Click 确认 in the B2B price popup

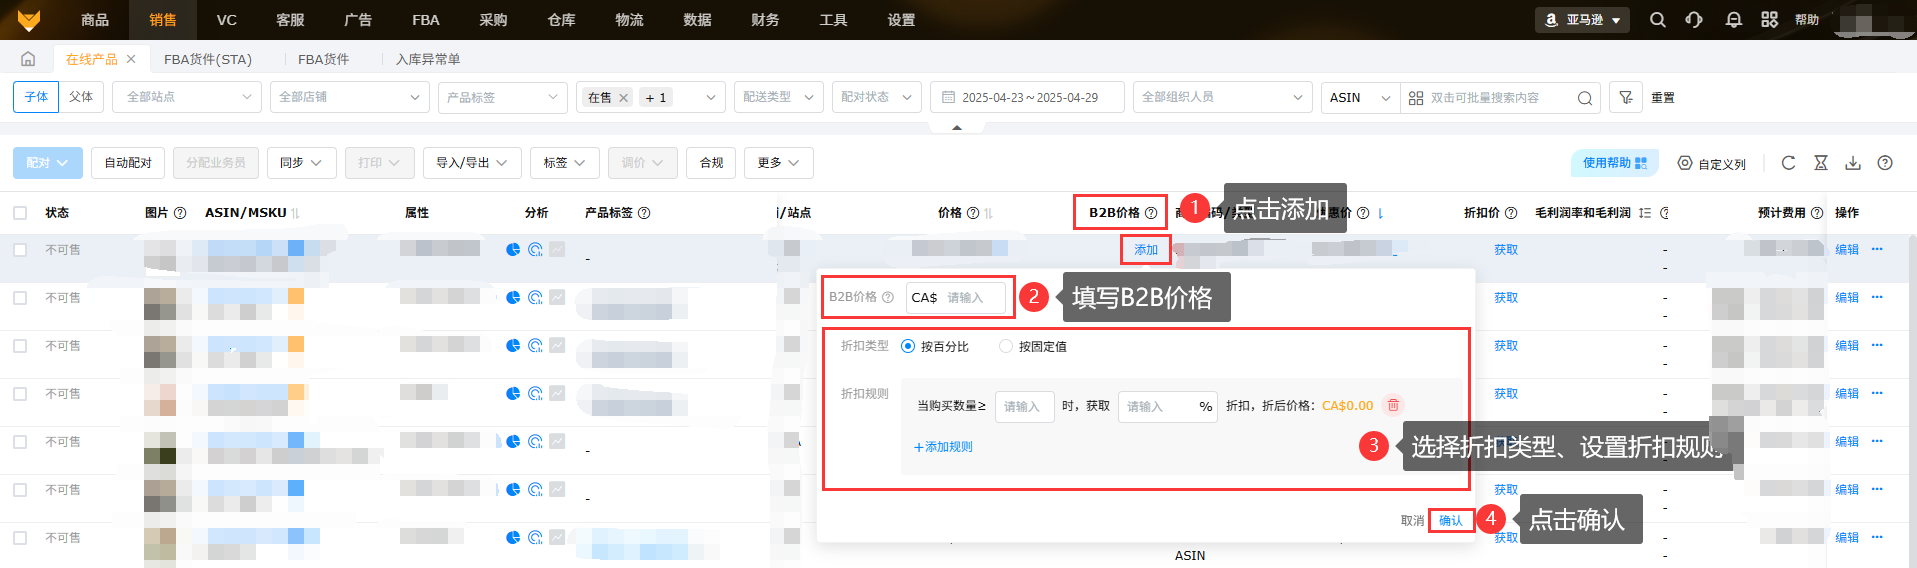[x=1451, y=520]
